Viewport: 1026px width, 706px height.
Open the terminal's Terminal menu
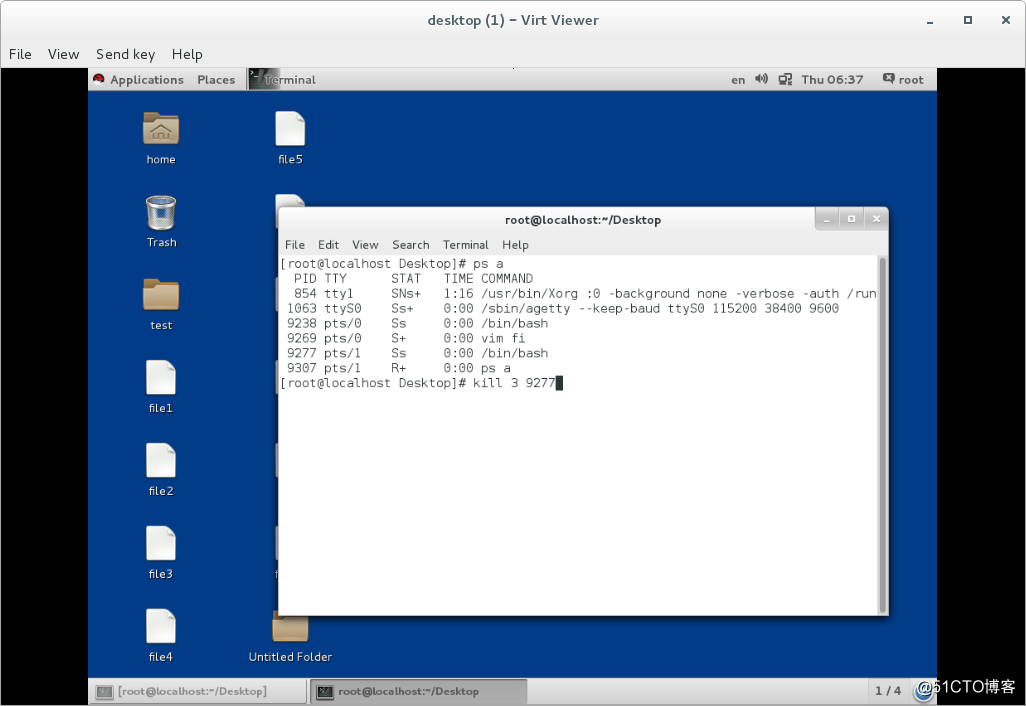point(465,245)
